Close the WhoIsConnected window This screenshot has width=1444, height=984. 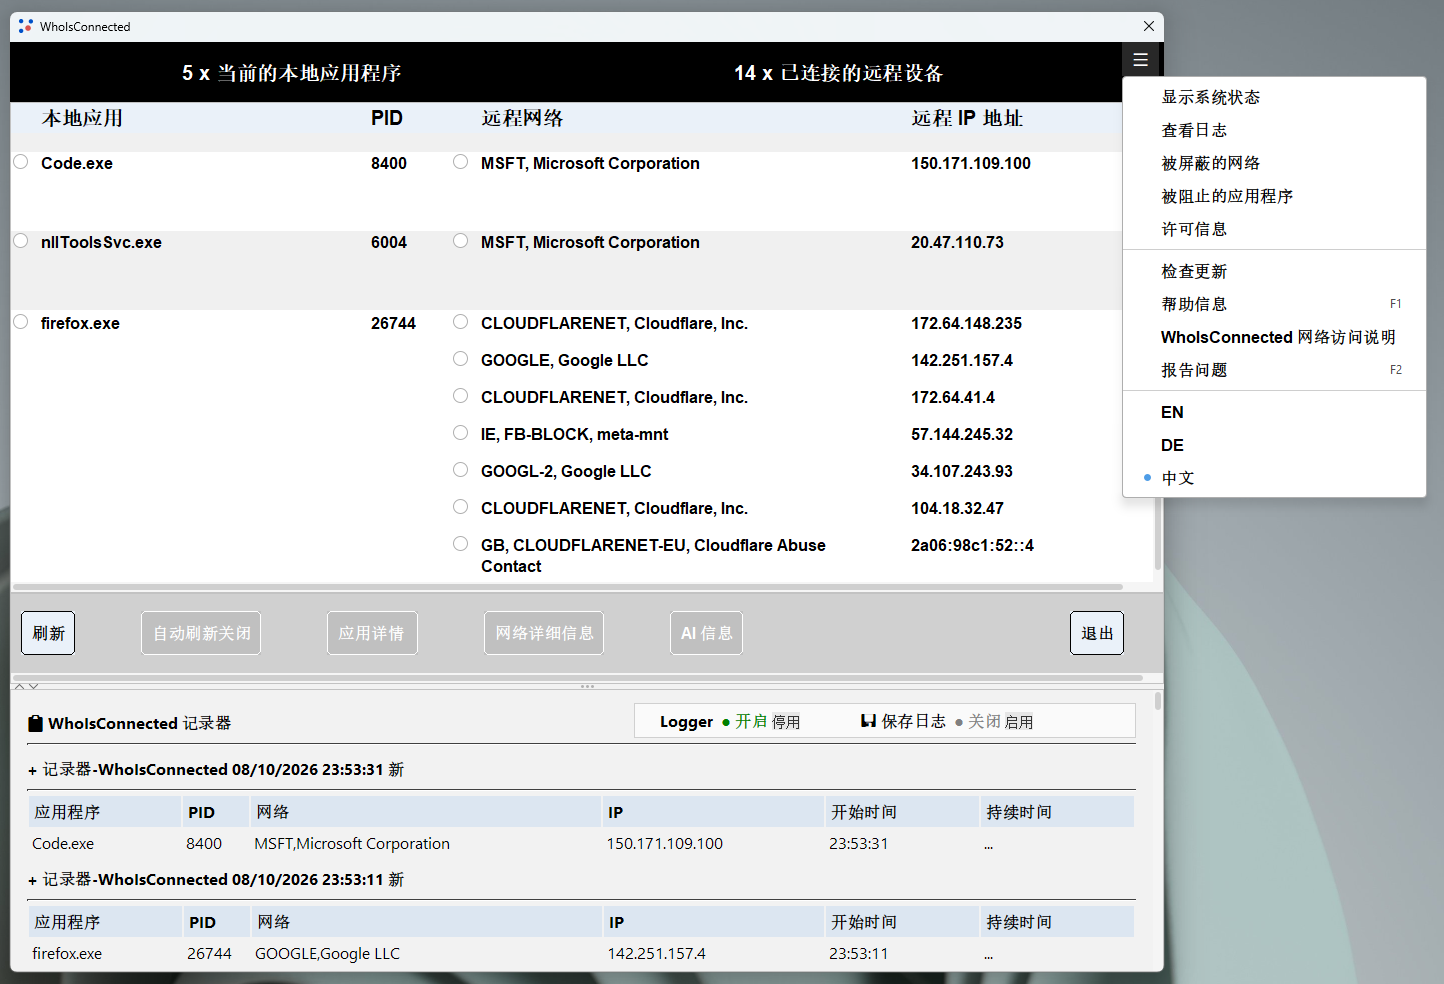(1149, 26)
